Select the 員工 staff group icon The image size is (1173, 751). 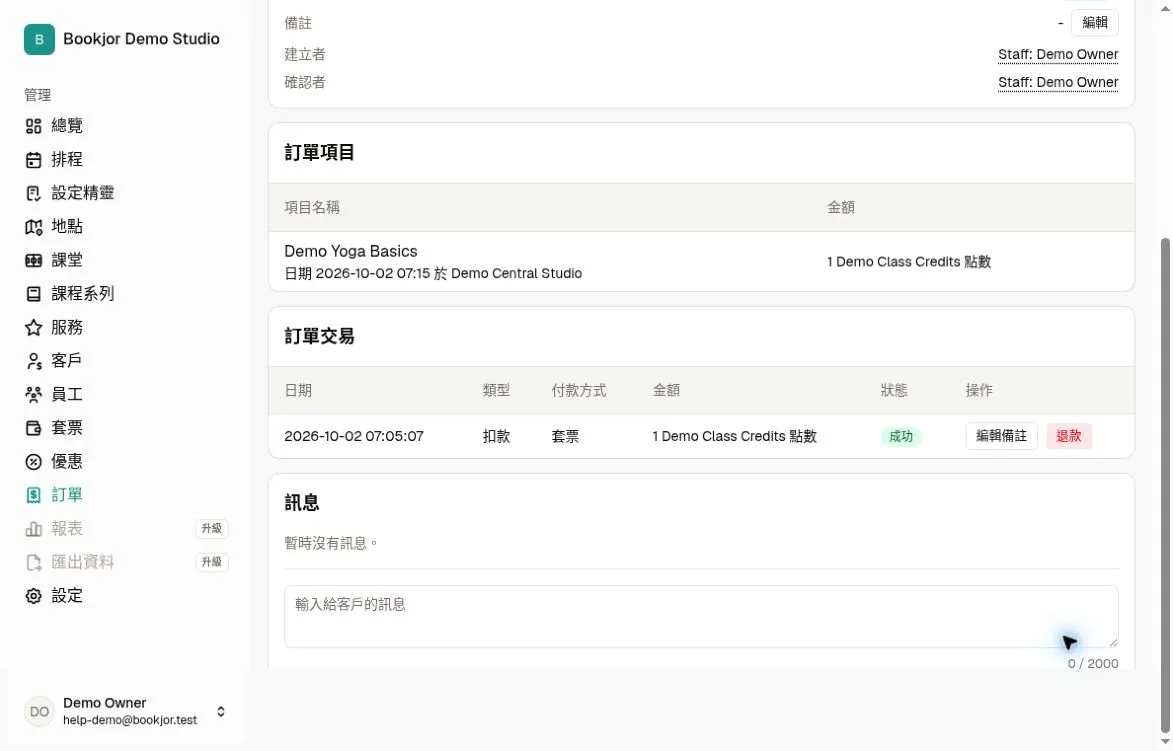pos(34,394)
